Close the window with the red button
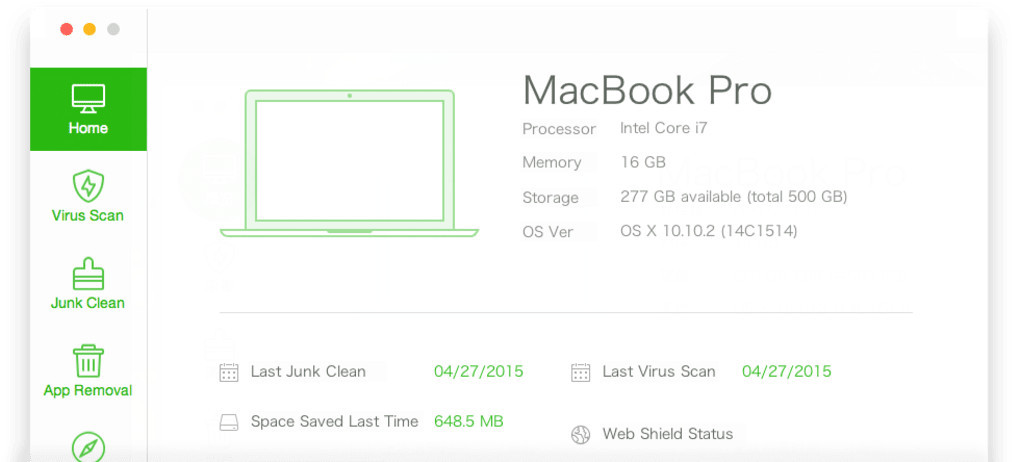Image resolution: width=1020 pixels, height=462 pixels. (67, 29)
